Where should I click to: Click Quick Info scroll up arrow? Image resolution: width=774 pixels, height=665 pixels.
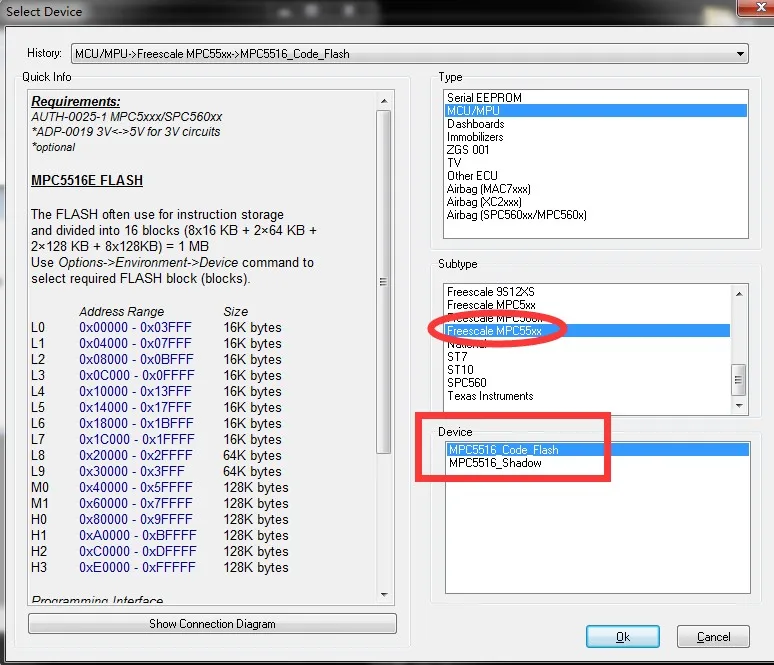click(x=384, y=101)
